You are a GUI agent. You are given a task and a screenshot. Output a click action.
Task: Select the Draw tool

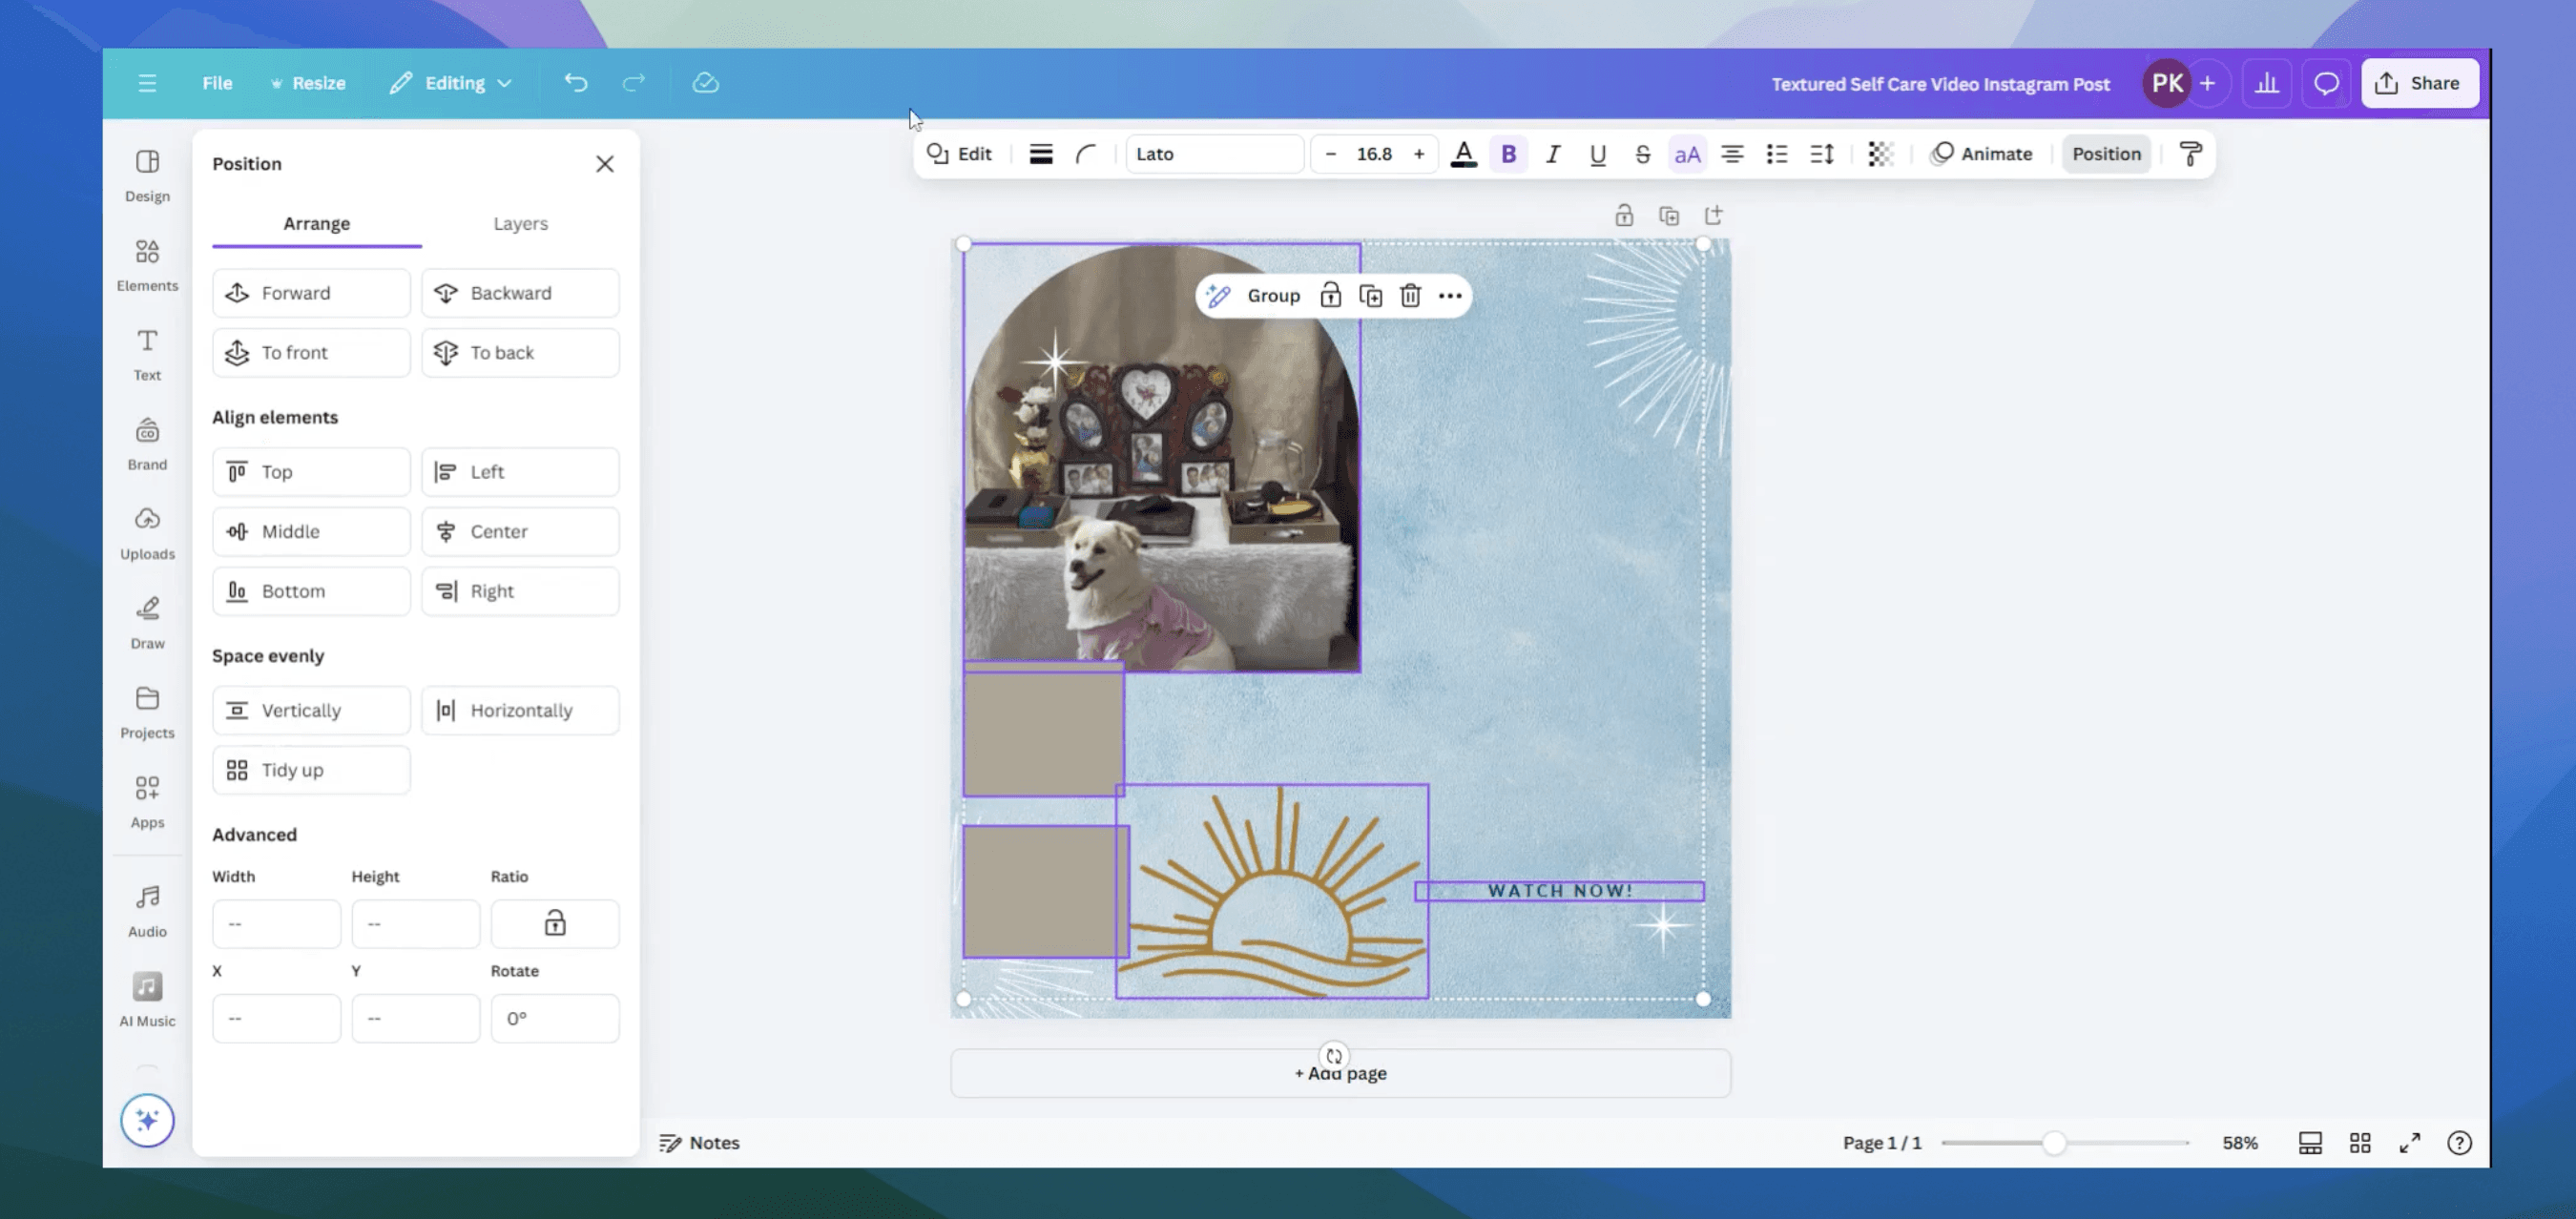pos(146,622)
